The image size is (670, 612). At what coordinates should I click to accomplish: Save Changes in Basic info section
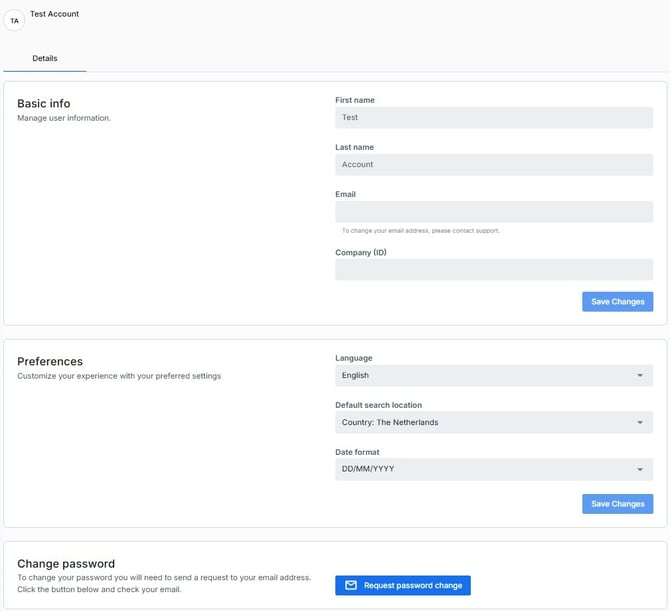point(617,302)
